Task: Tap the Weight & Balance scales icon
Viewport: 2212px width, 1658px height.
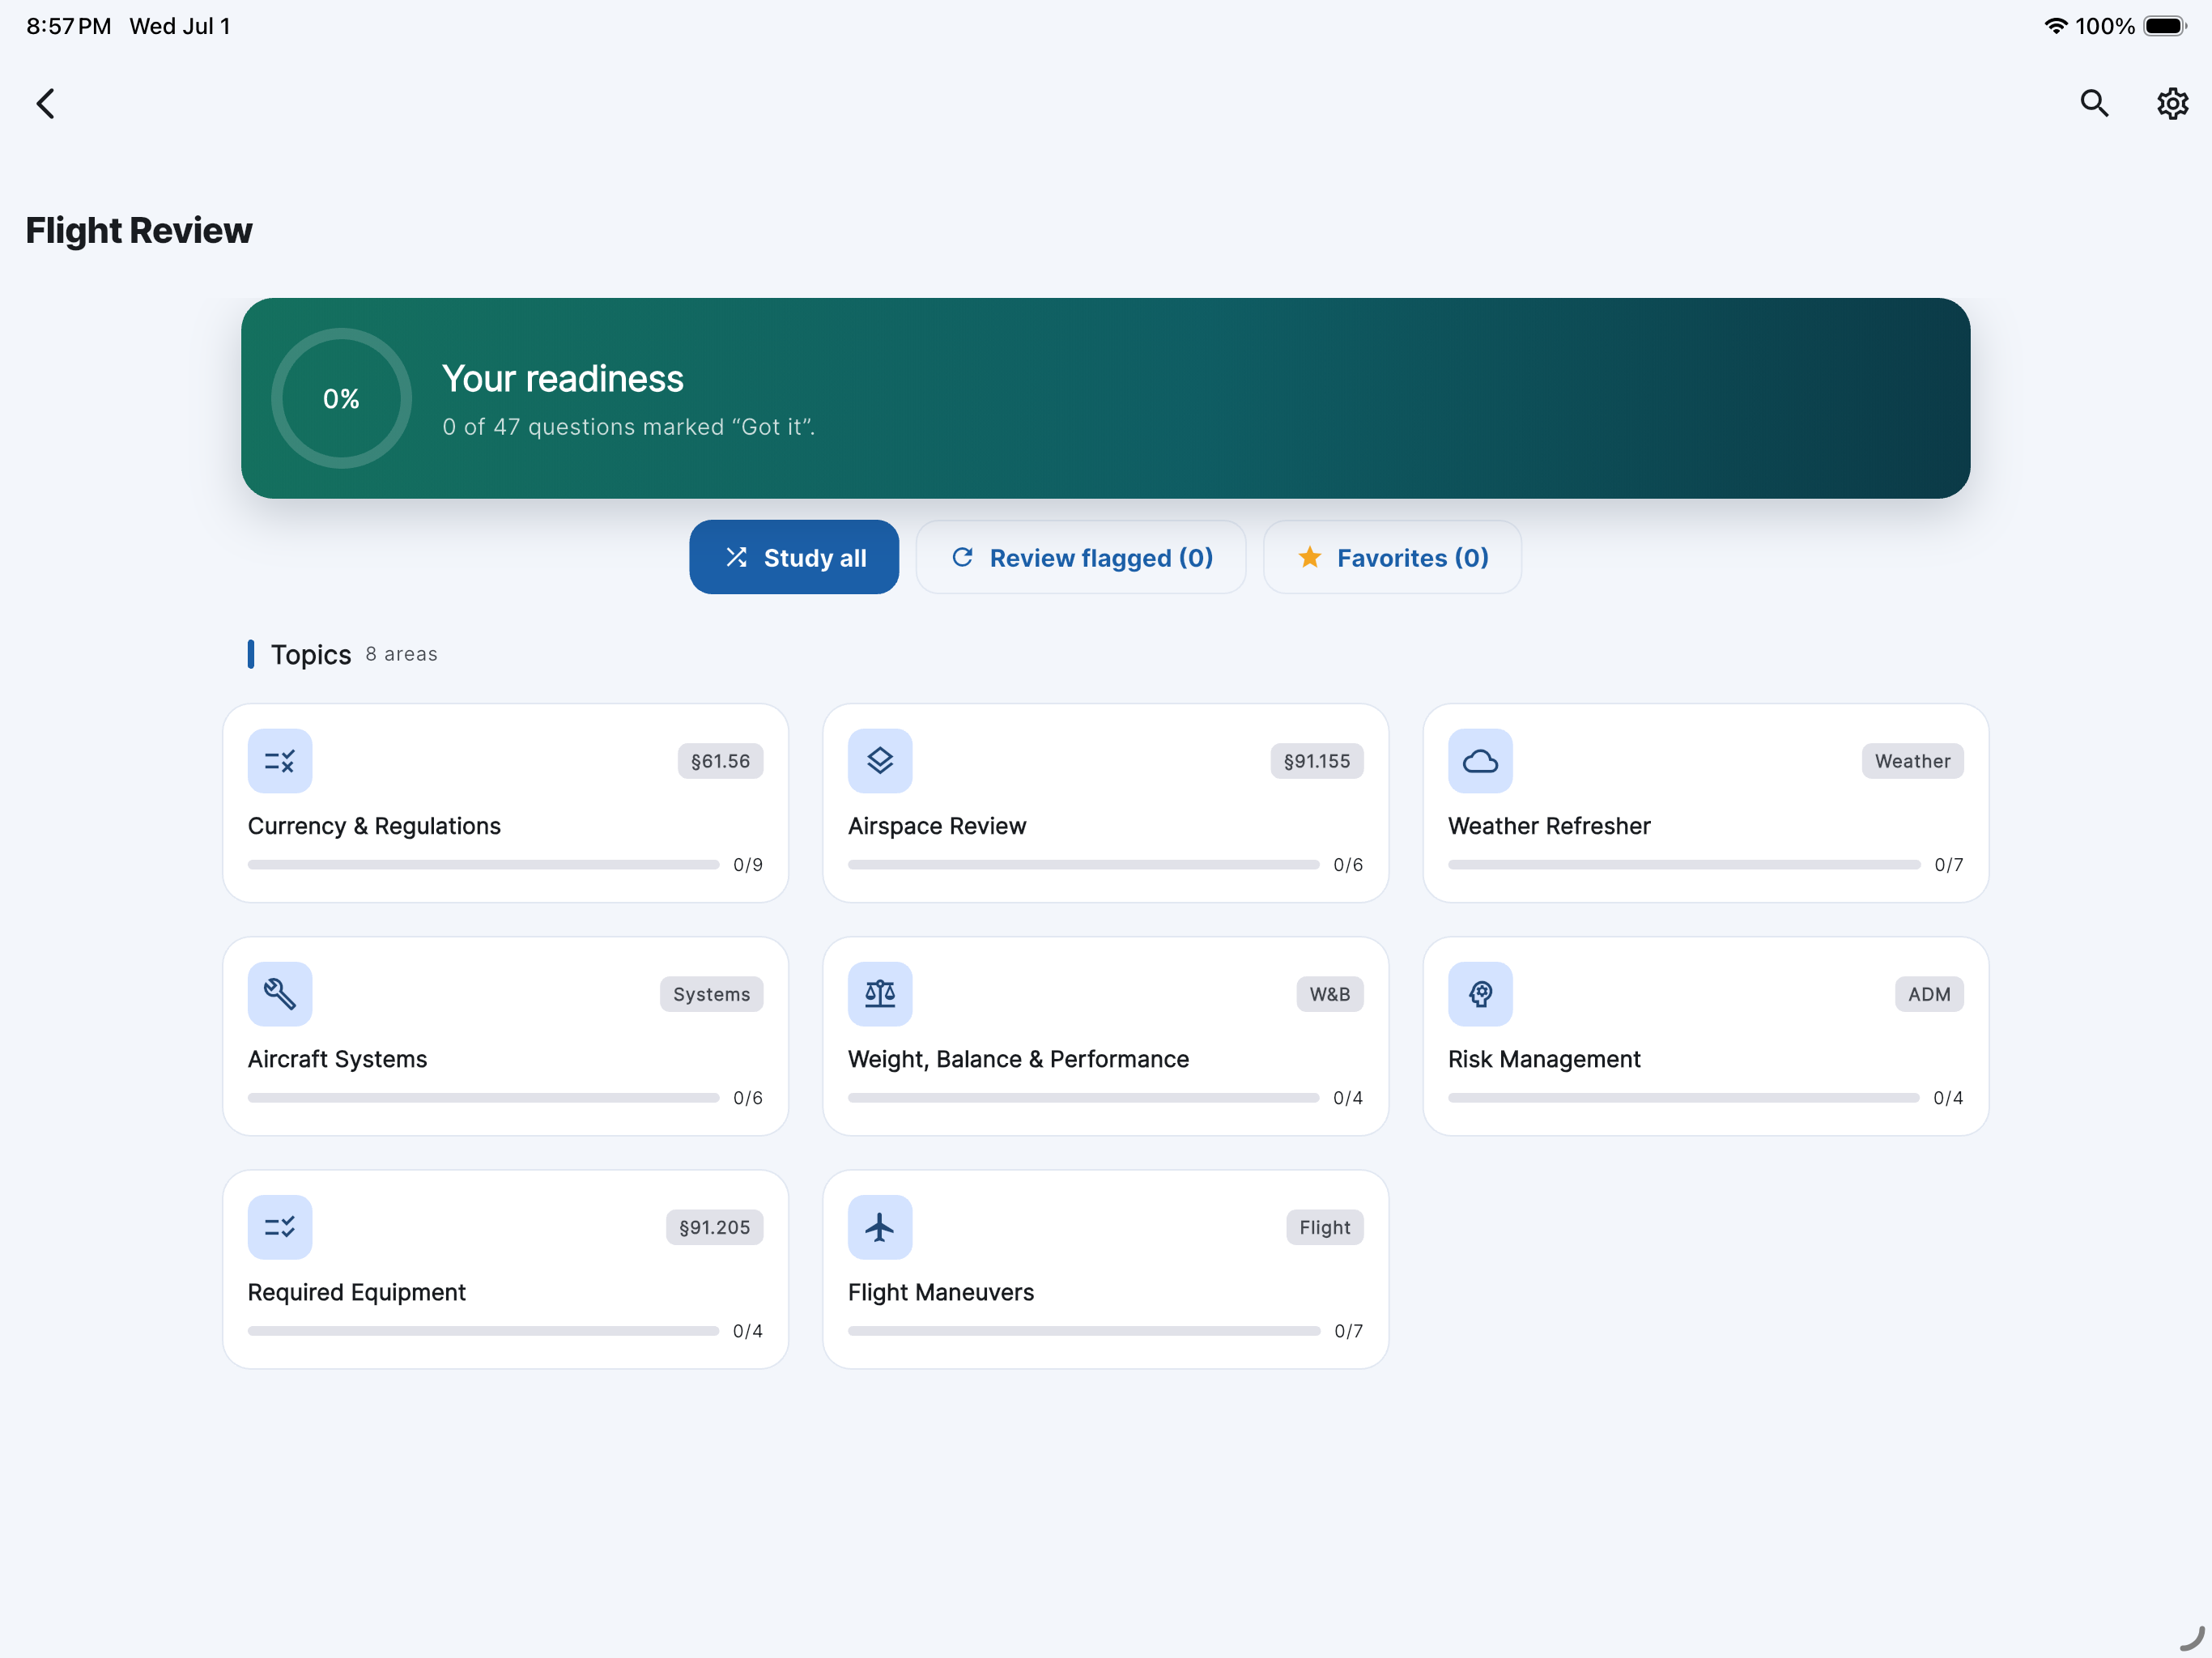Action: [x=880, y=994]
